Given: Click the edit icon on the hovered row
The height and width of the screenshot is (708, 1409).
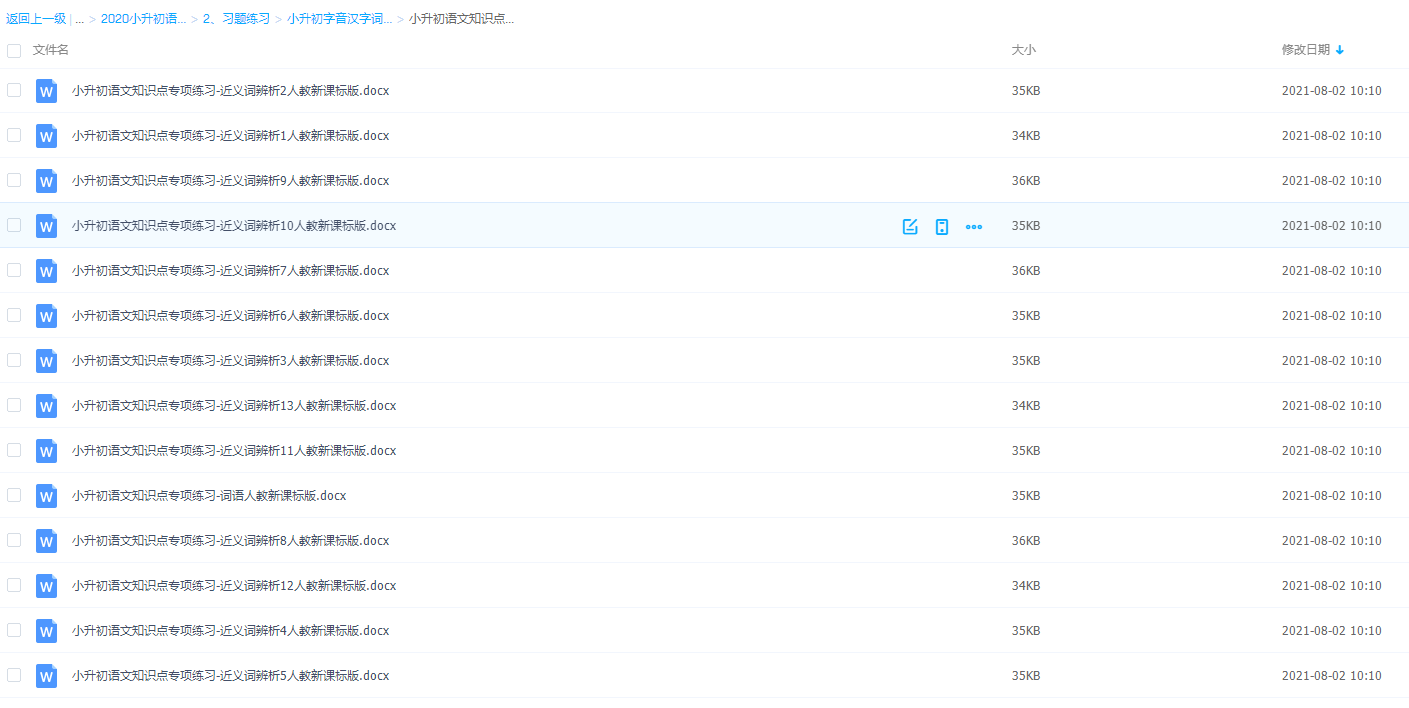Looking at the screenshot, I should point(910,226).
